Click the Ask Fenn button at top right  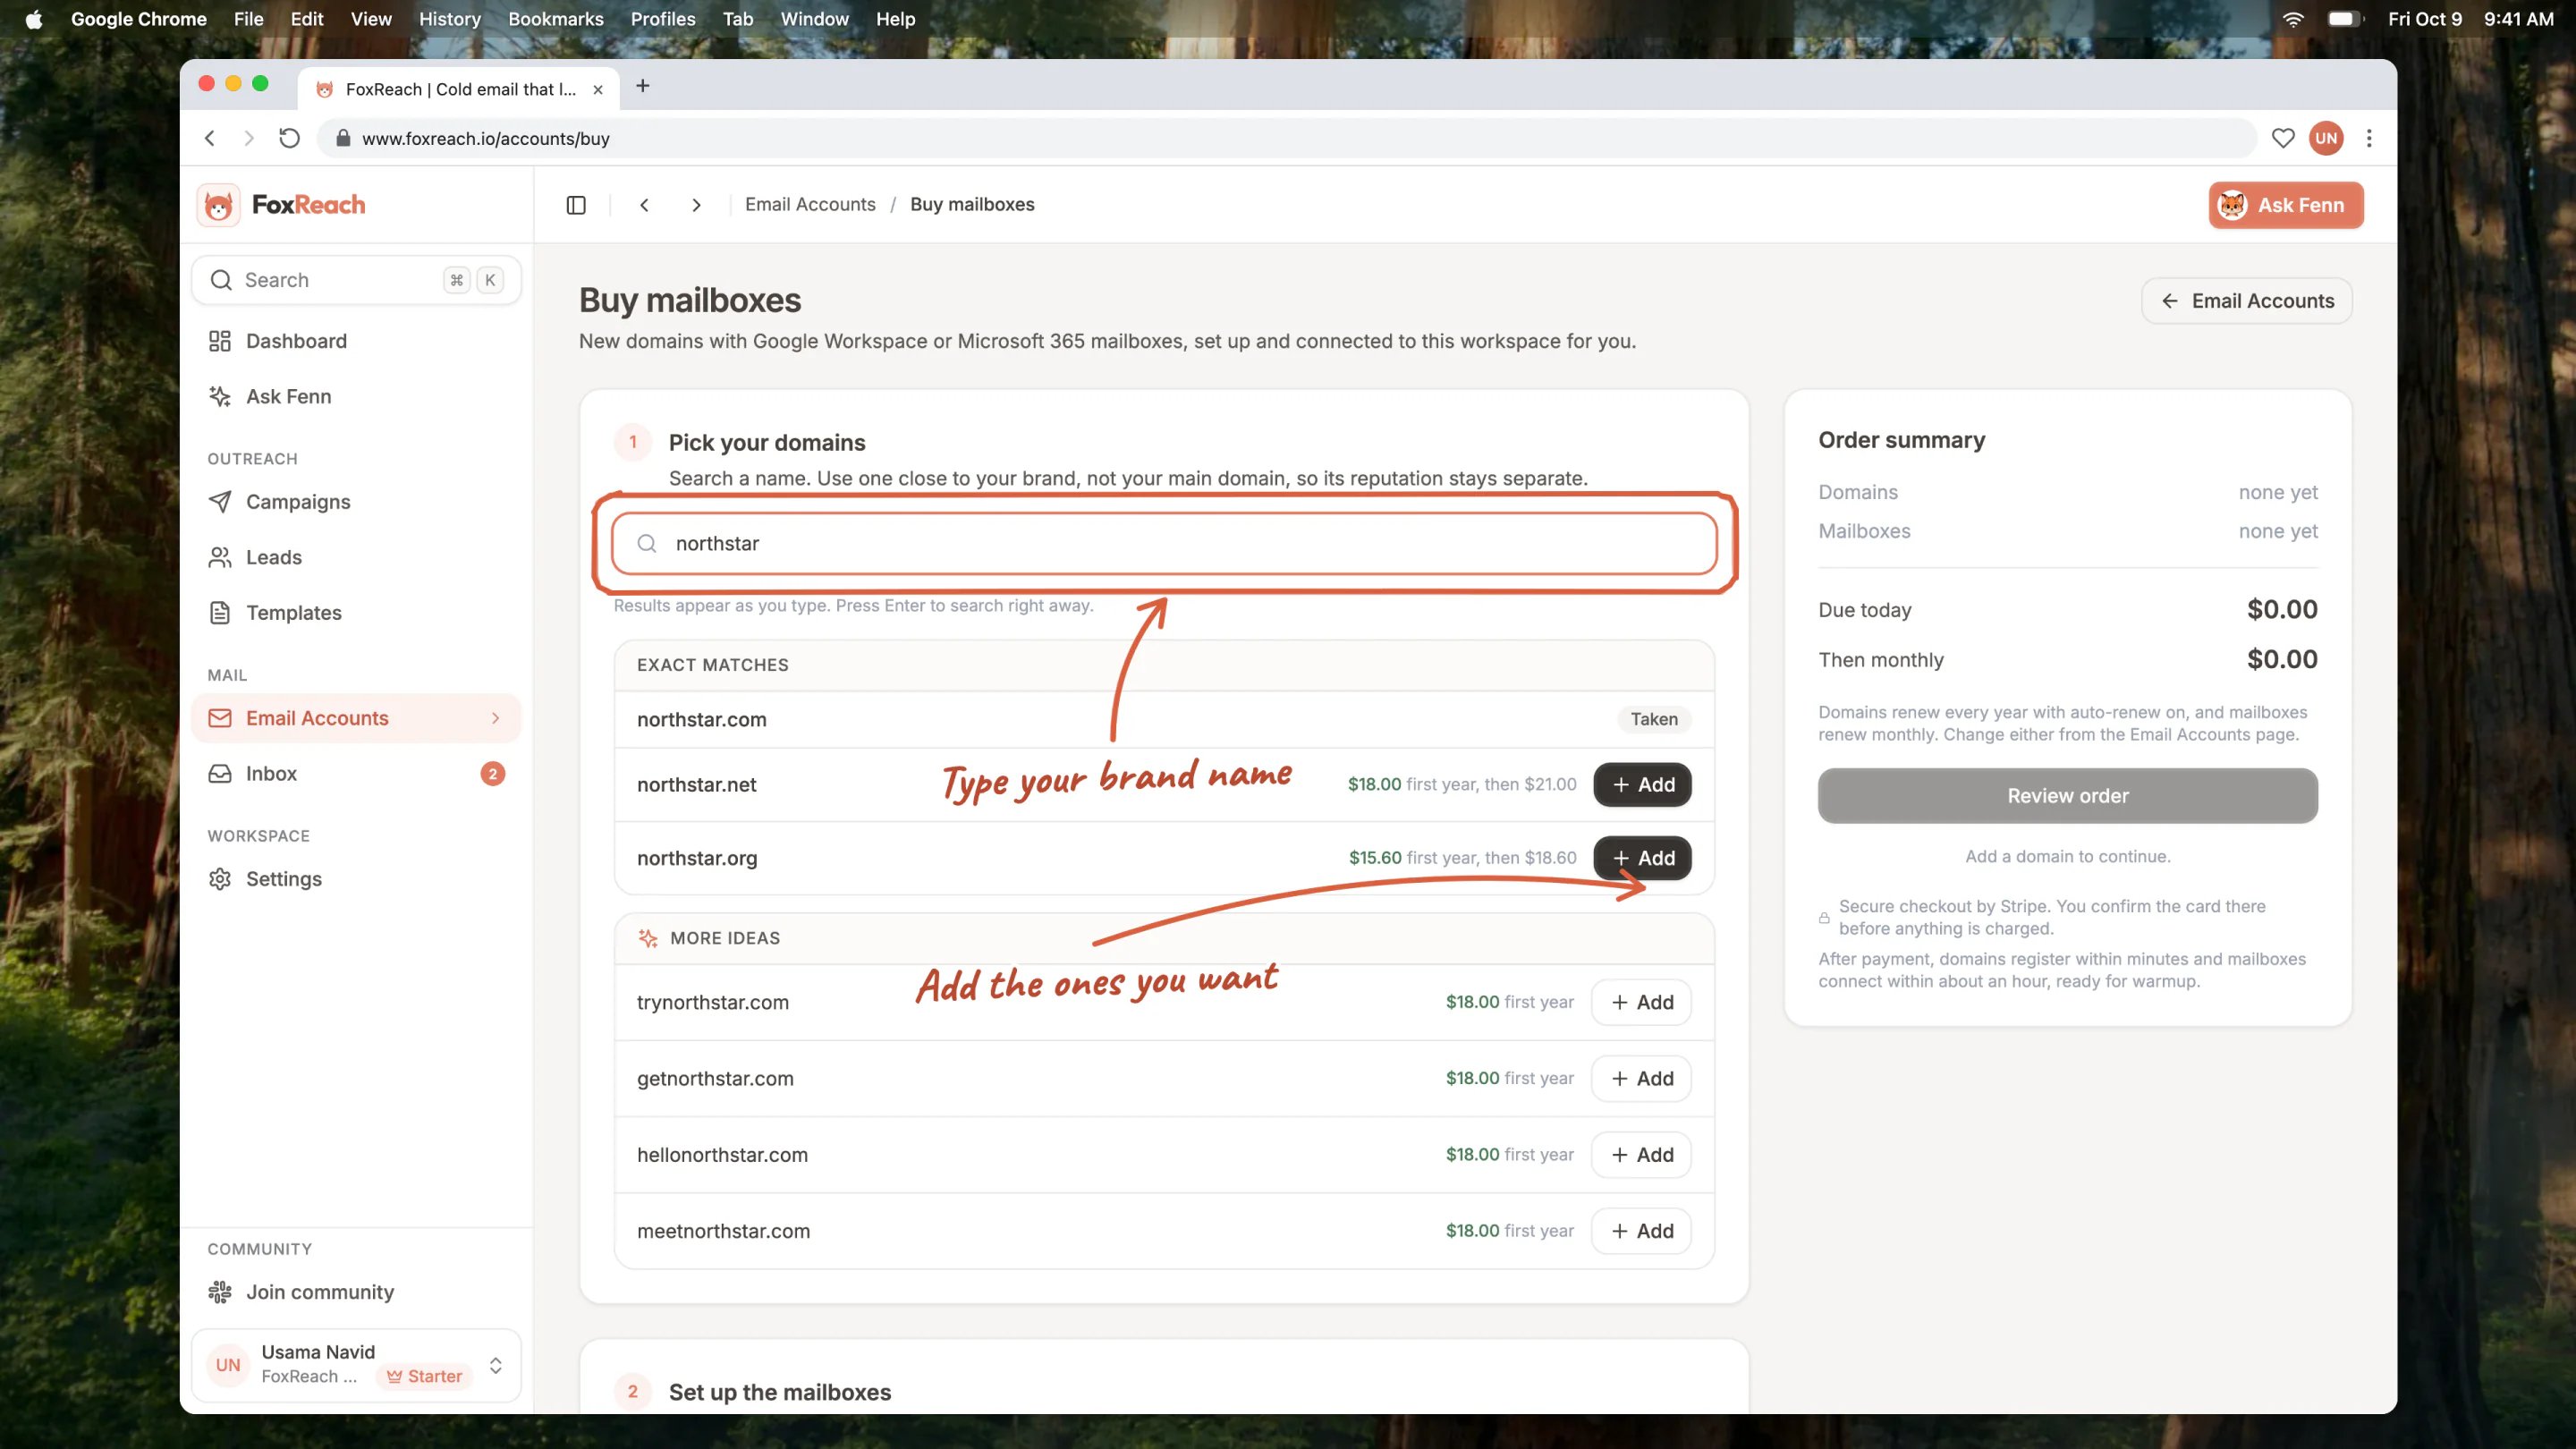click(x=2285, y=205)
